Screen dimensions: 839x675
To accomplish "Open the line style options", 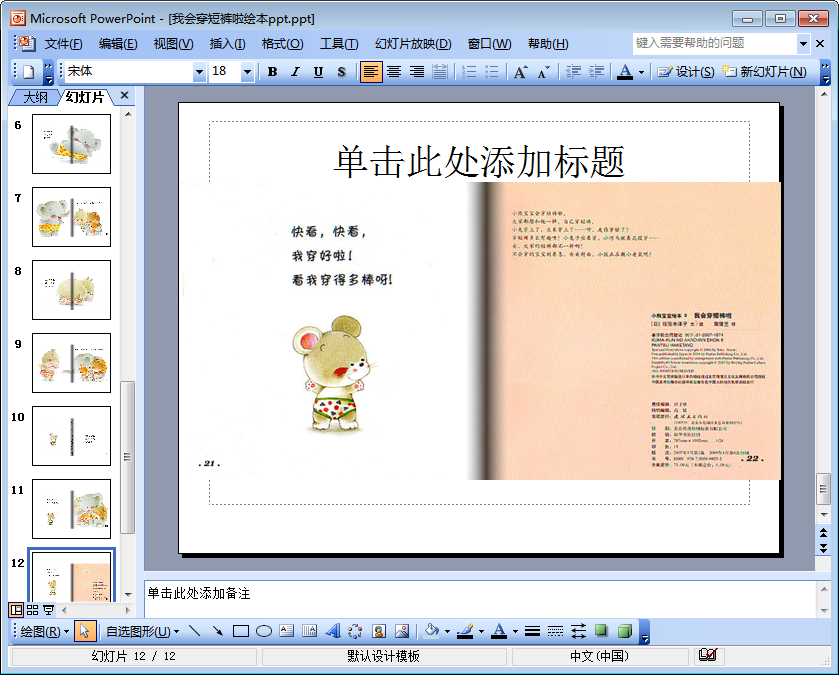I will click(532, 631).
